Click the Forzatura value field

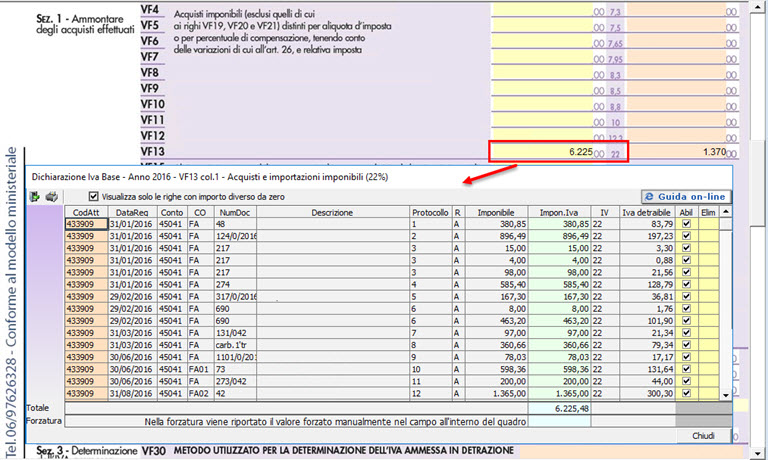click(559, 421)
